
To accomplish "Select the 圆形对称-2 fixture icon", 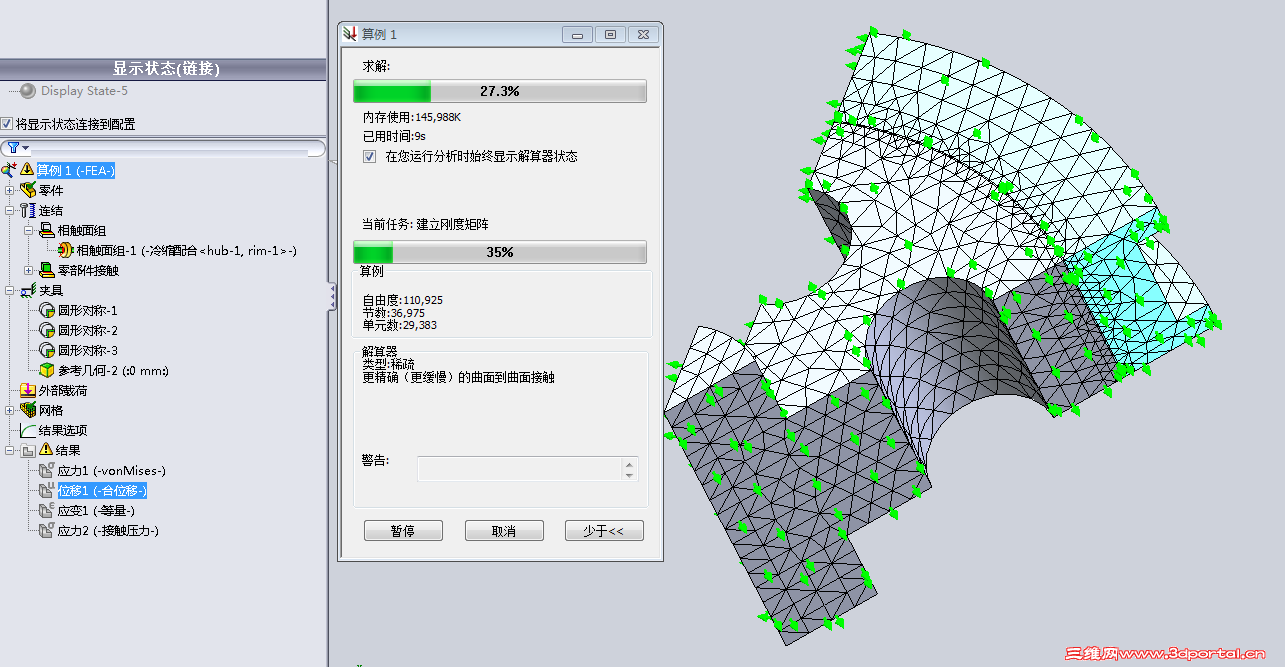I will tap(47, 330).
